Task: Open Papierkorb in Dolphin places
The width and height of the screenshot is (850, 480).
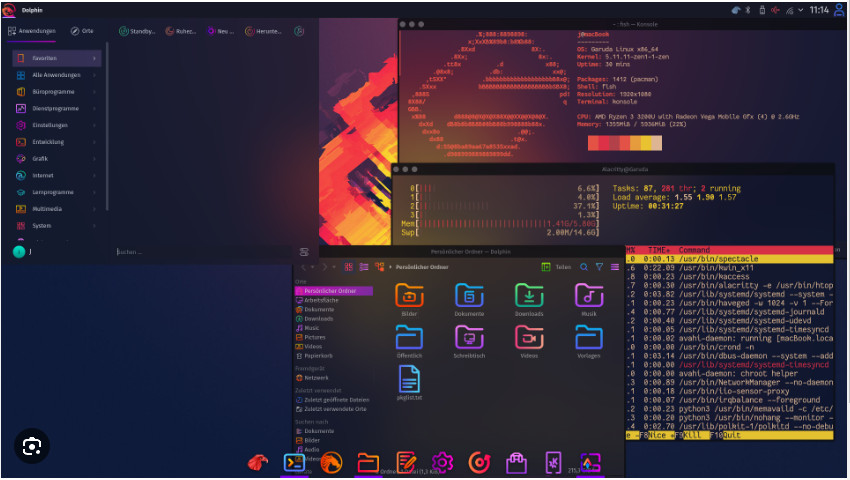Action: (x=333, y=356)
